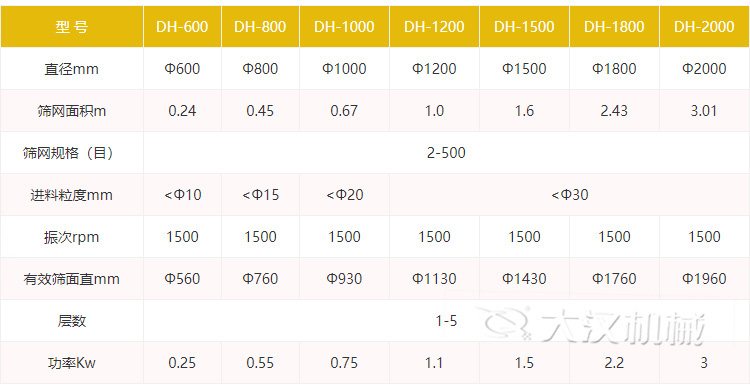Click the 筛网面积m row label
This screenshot has width=750, height=387.
point(72,111)
